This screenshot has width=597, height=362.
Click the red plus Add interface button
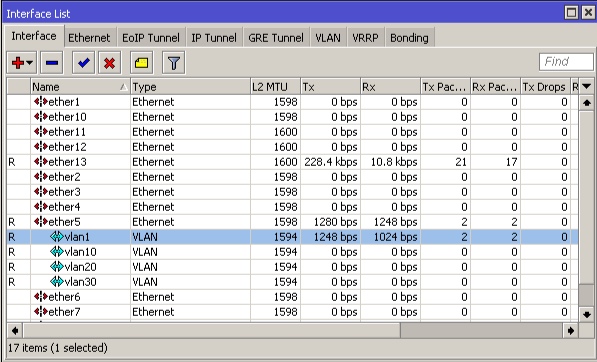[x=22, y=63]
